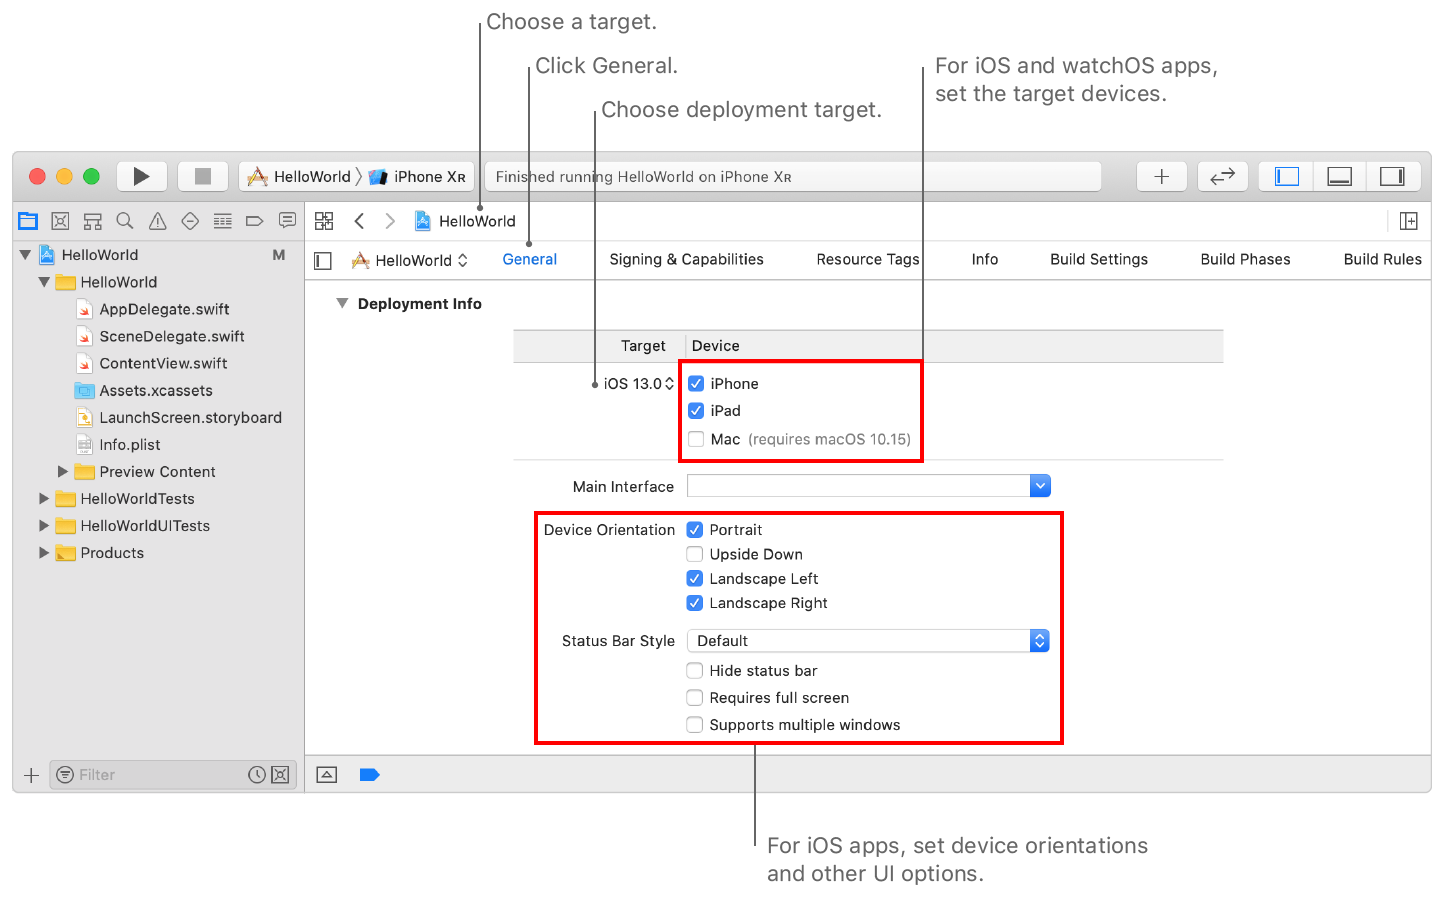Add an editor on the right

click(1409, 221)
